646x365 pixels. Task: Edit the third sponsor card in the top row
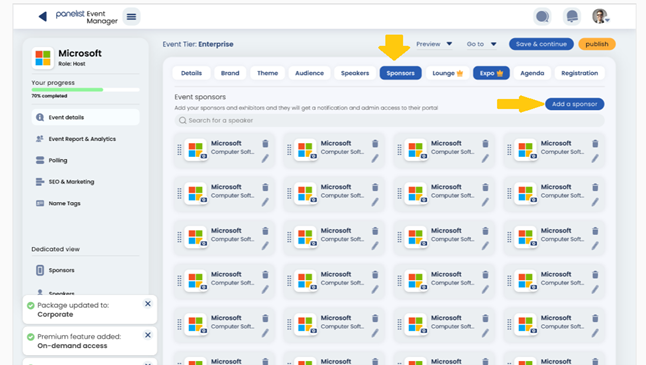[485, 158]
